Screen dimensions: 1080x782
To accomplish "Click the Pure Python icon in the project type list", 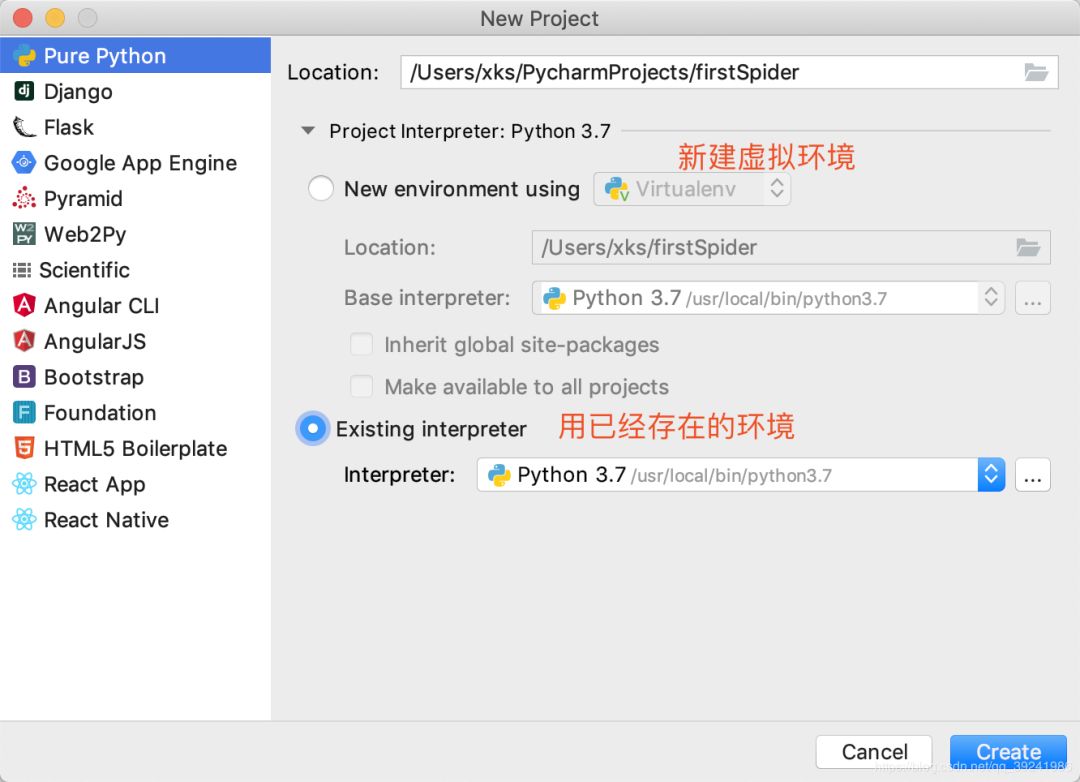I will point(24,56).
